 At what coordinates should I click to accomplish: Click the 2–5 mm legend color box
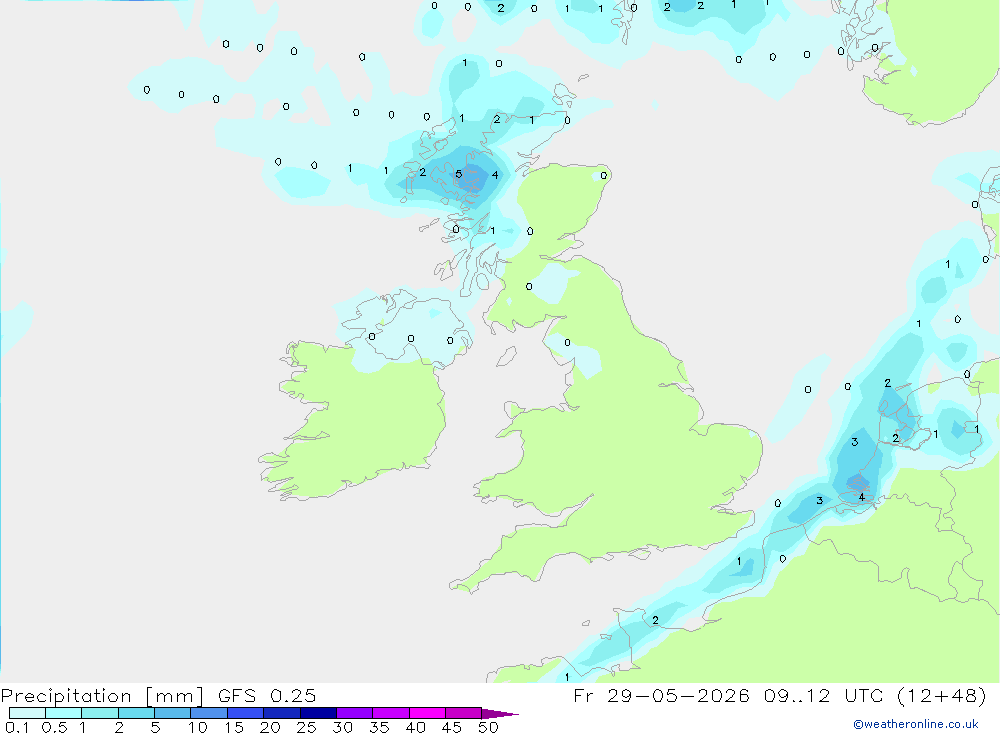[x=136, y=713]
